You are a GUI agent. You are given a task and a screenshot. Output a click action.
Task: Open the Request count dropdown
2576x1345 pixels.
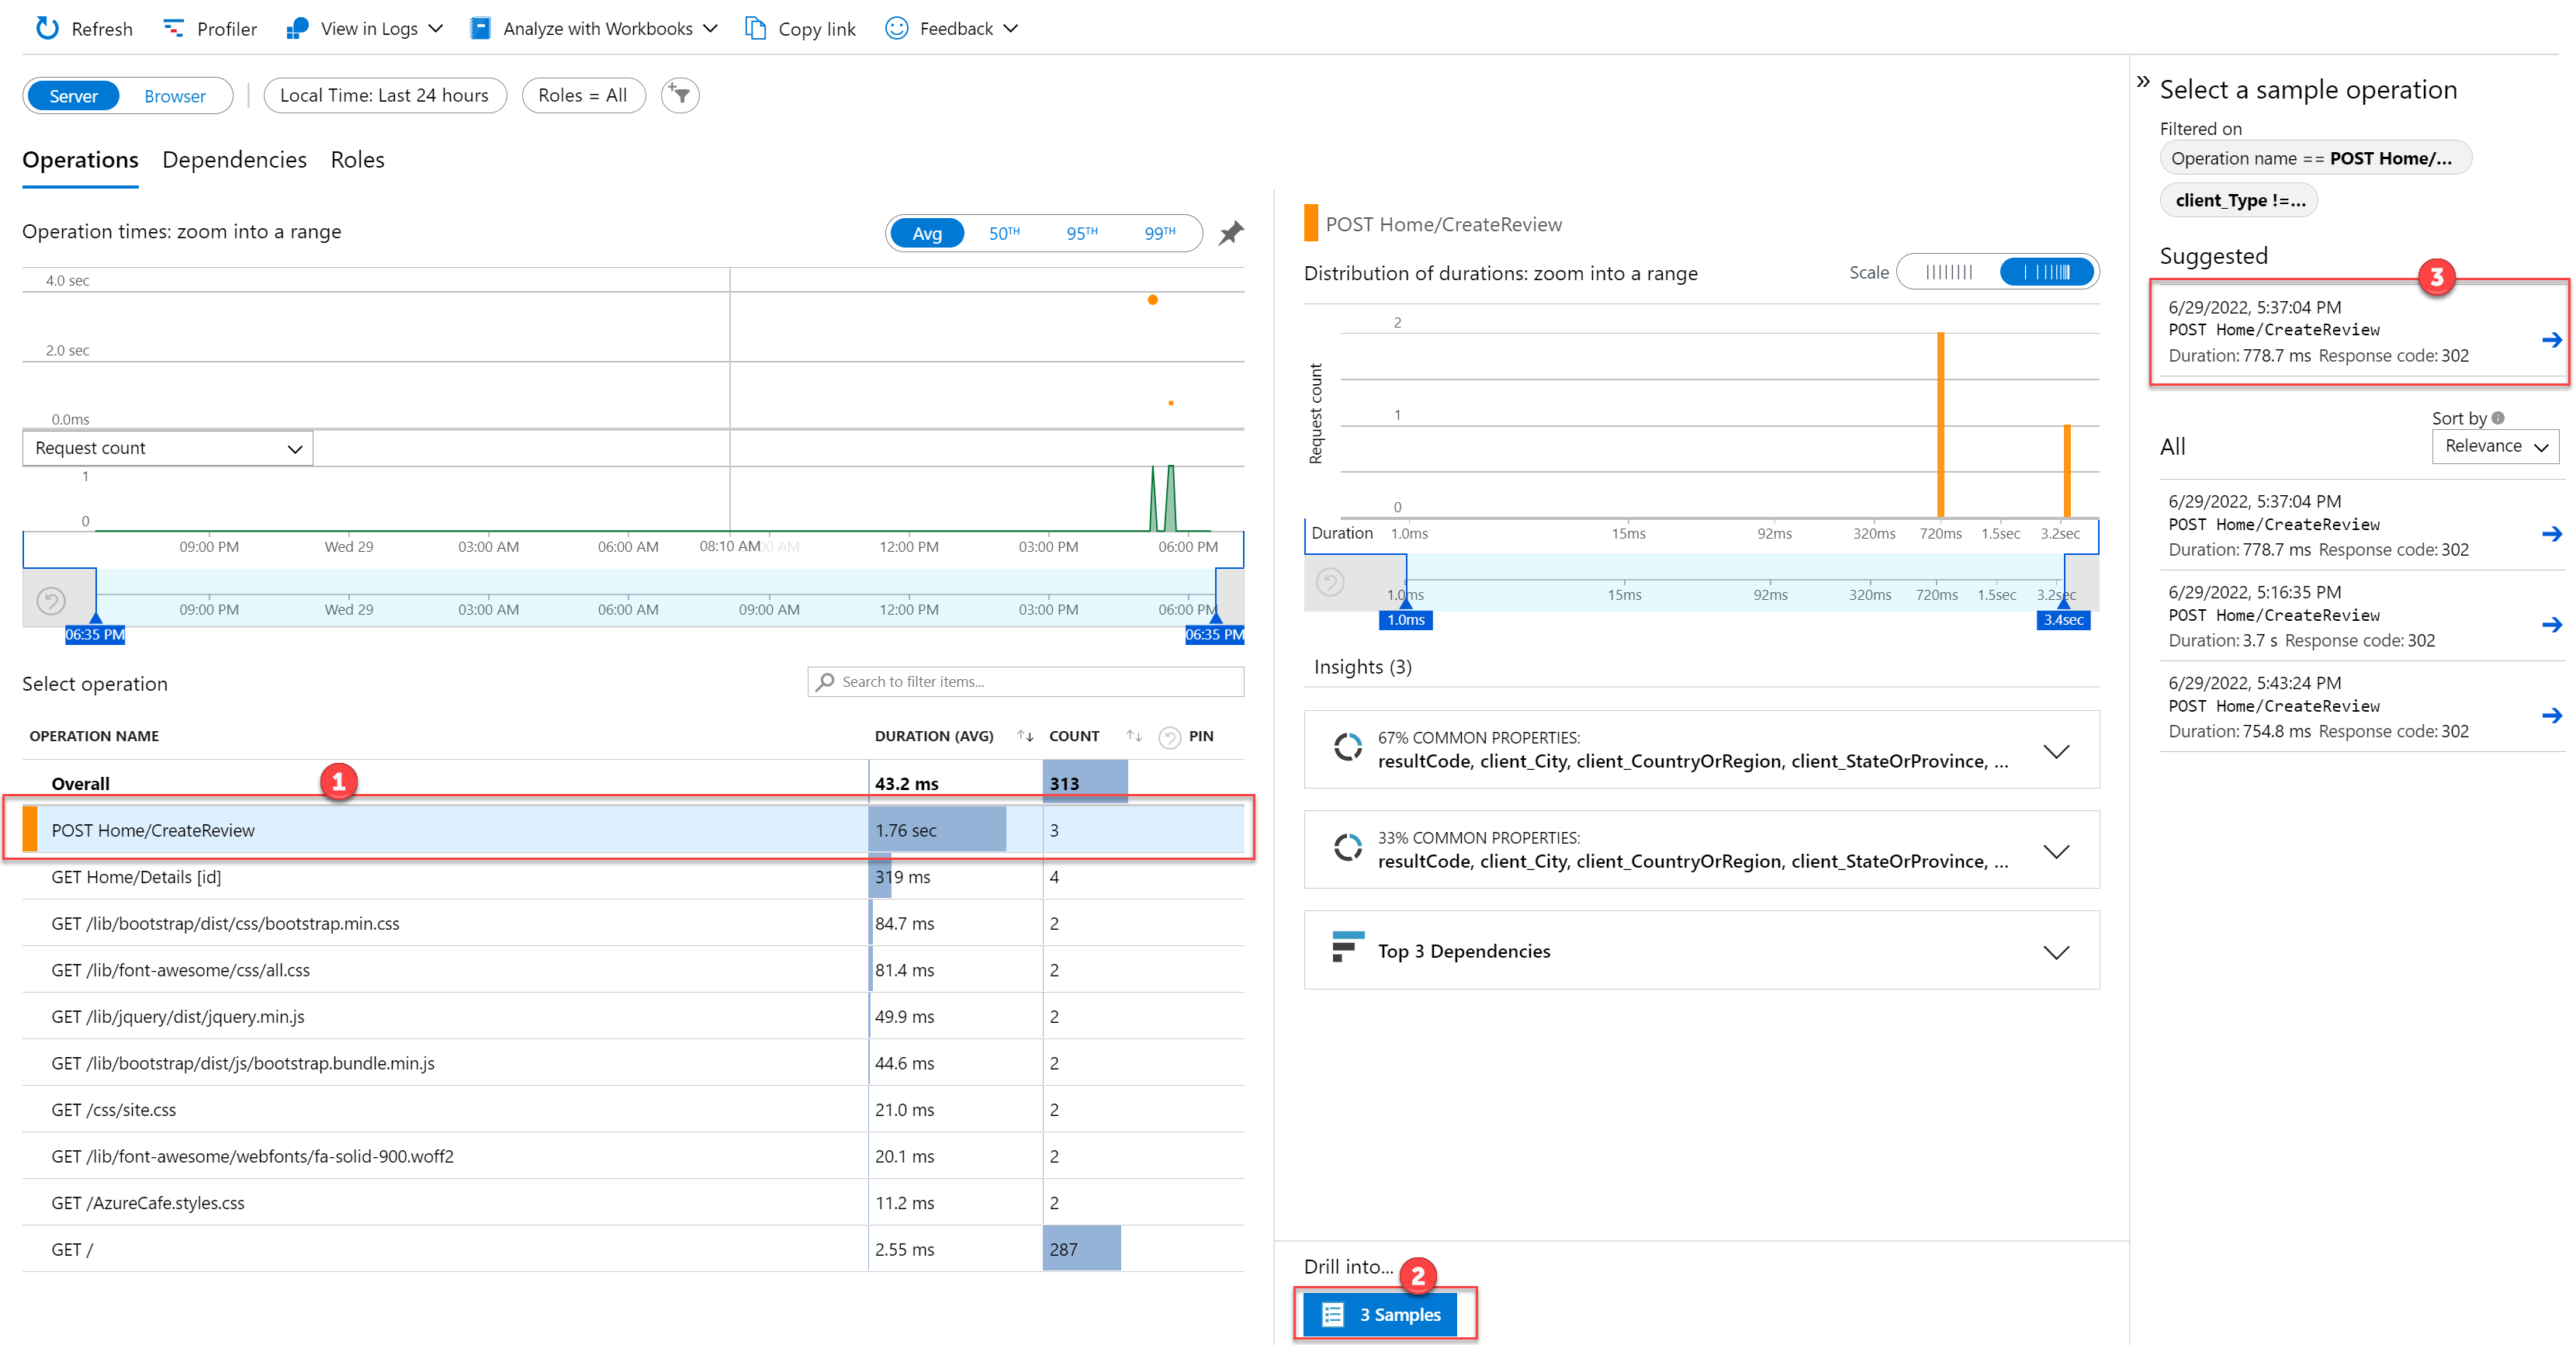168,448
